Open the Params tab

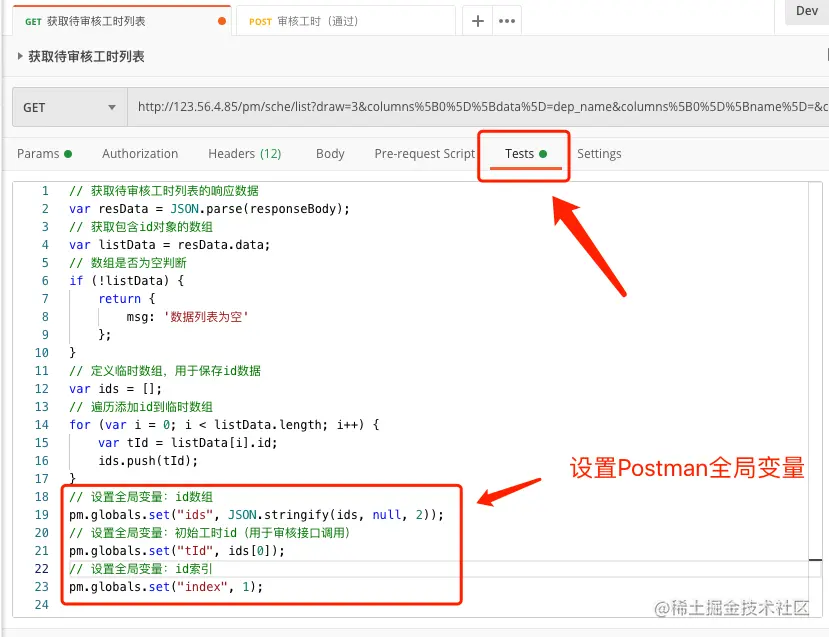[x=44, y=154]
